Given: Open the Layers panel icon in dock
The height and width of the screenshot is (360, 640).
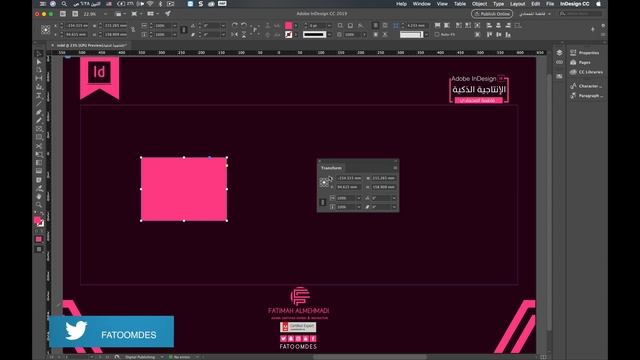Looking at the screenshot, I should [x=559, y=53].
